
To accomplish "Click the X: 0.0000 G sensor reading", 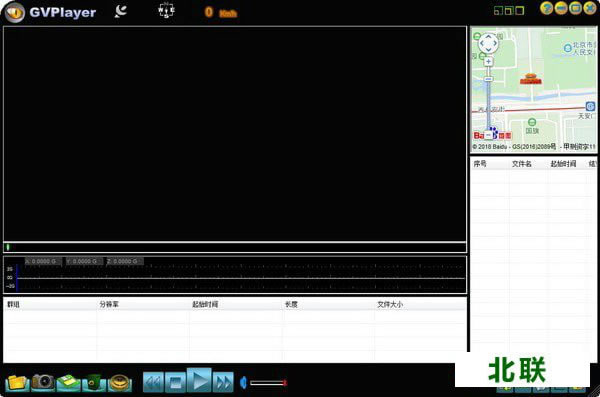I will tap(43, 261).
